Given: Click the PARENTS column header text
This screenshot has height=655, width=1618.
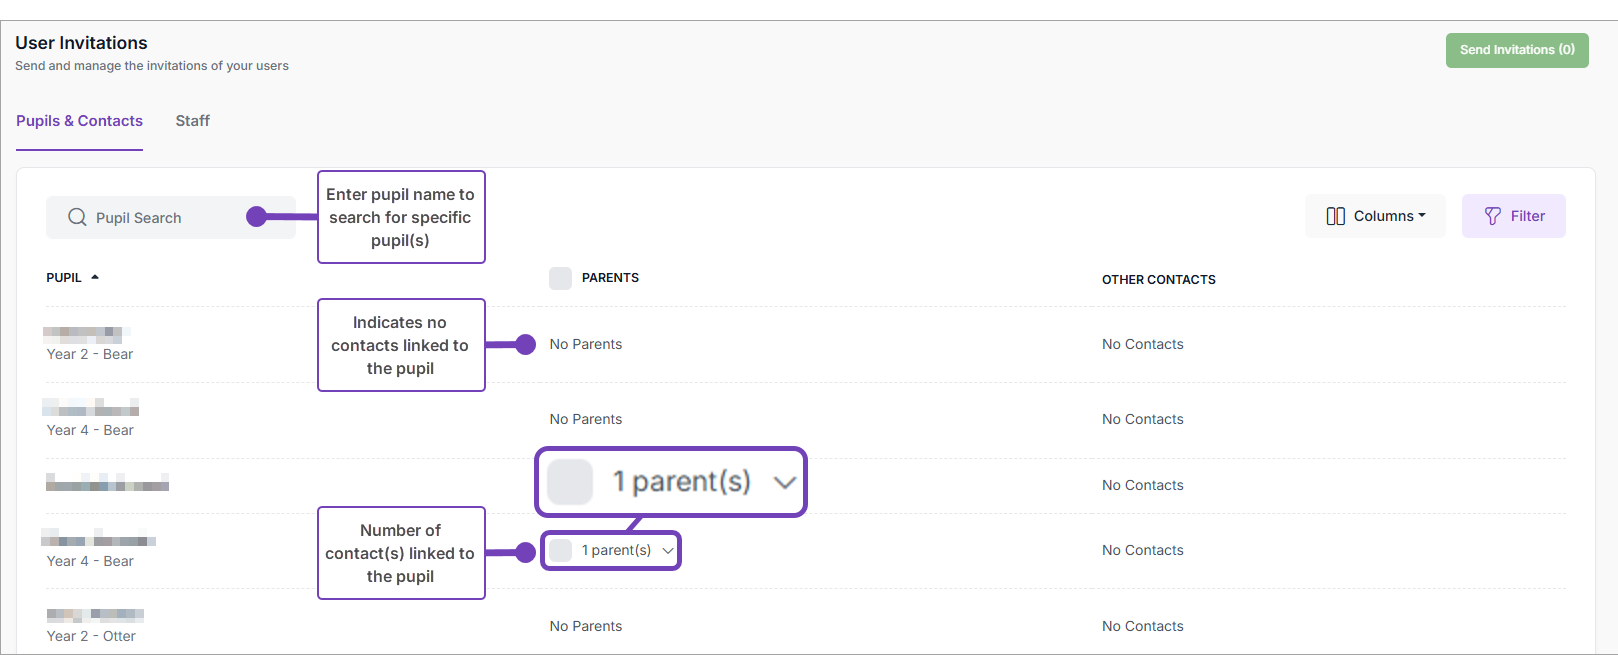Looking at the screenshot, I should point(610,278).
